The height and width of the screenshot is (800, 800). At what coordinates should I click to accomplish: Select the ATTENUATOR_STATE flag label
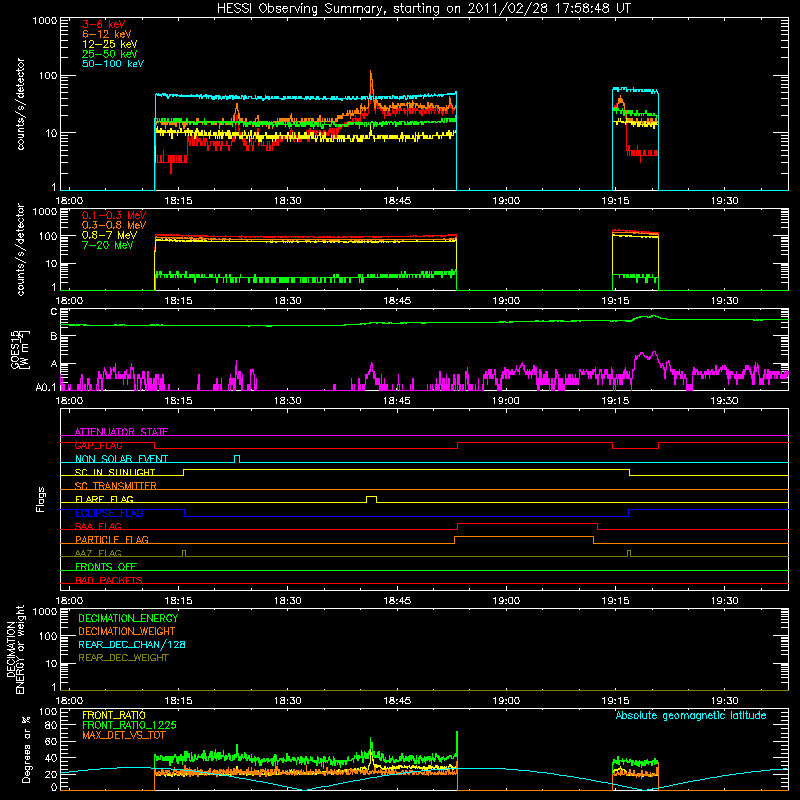tap(121, 432)
